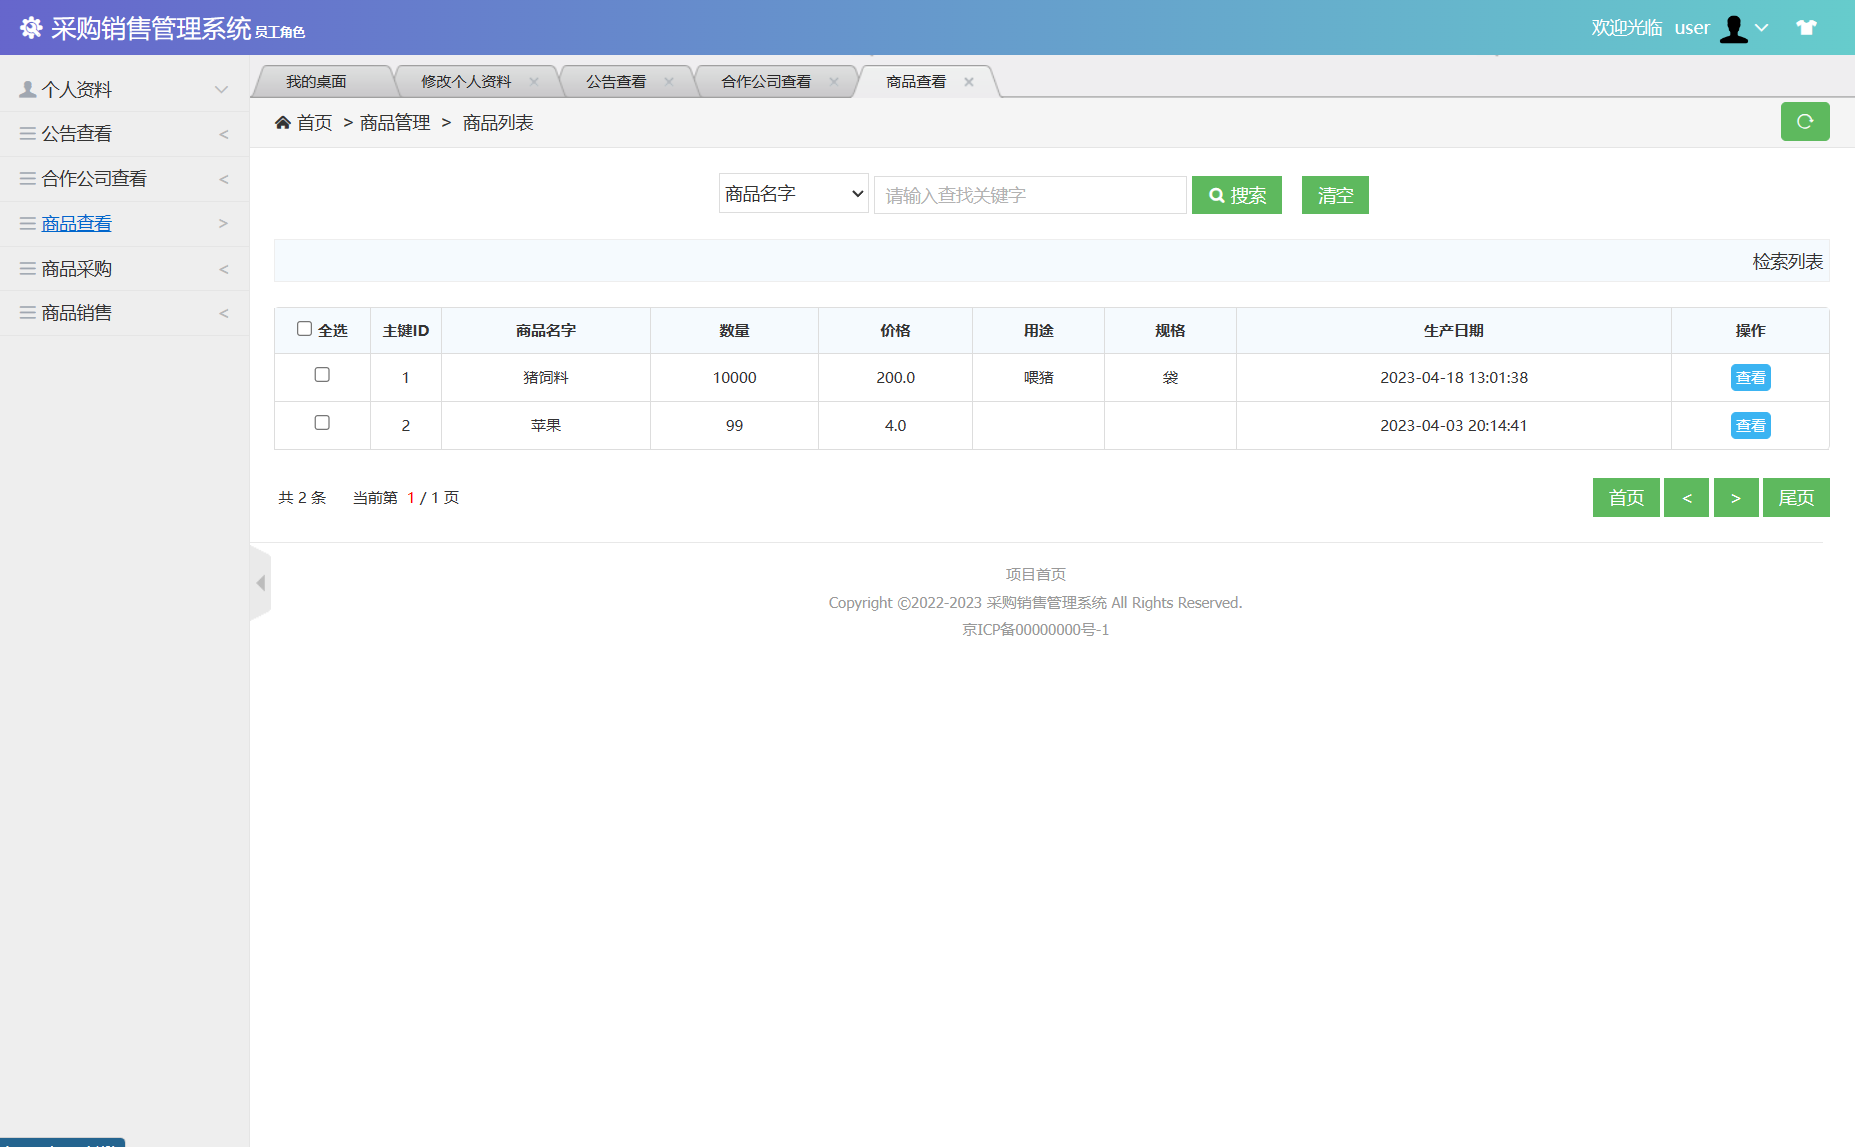The width and height of the screenshot is (1855, 1147).
Task: Switch to the 我的桌面 tab
Action: tap(316, 81)
